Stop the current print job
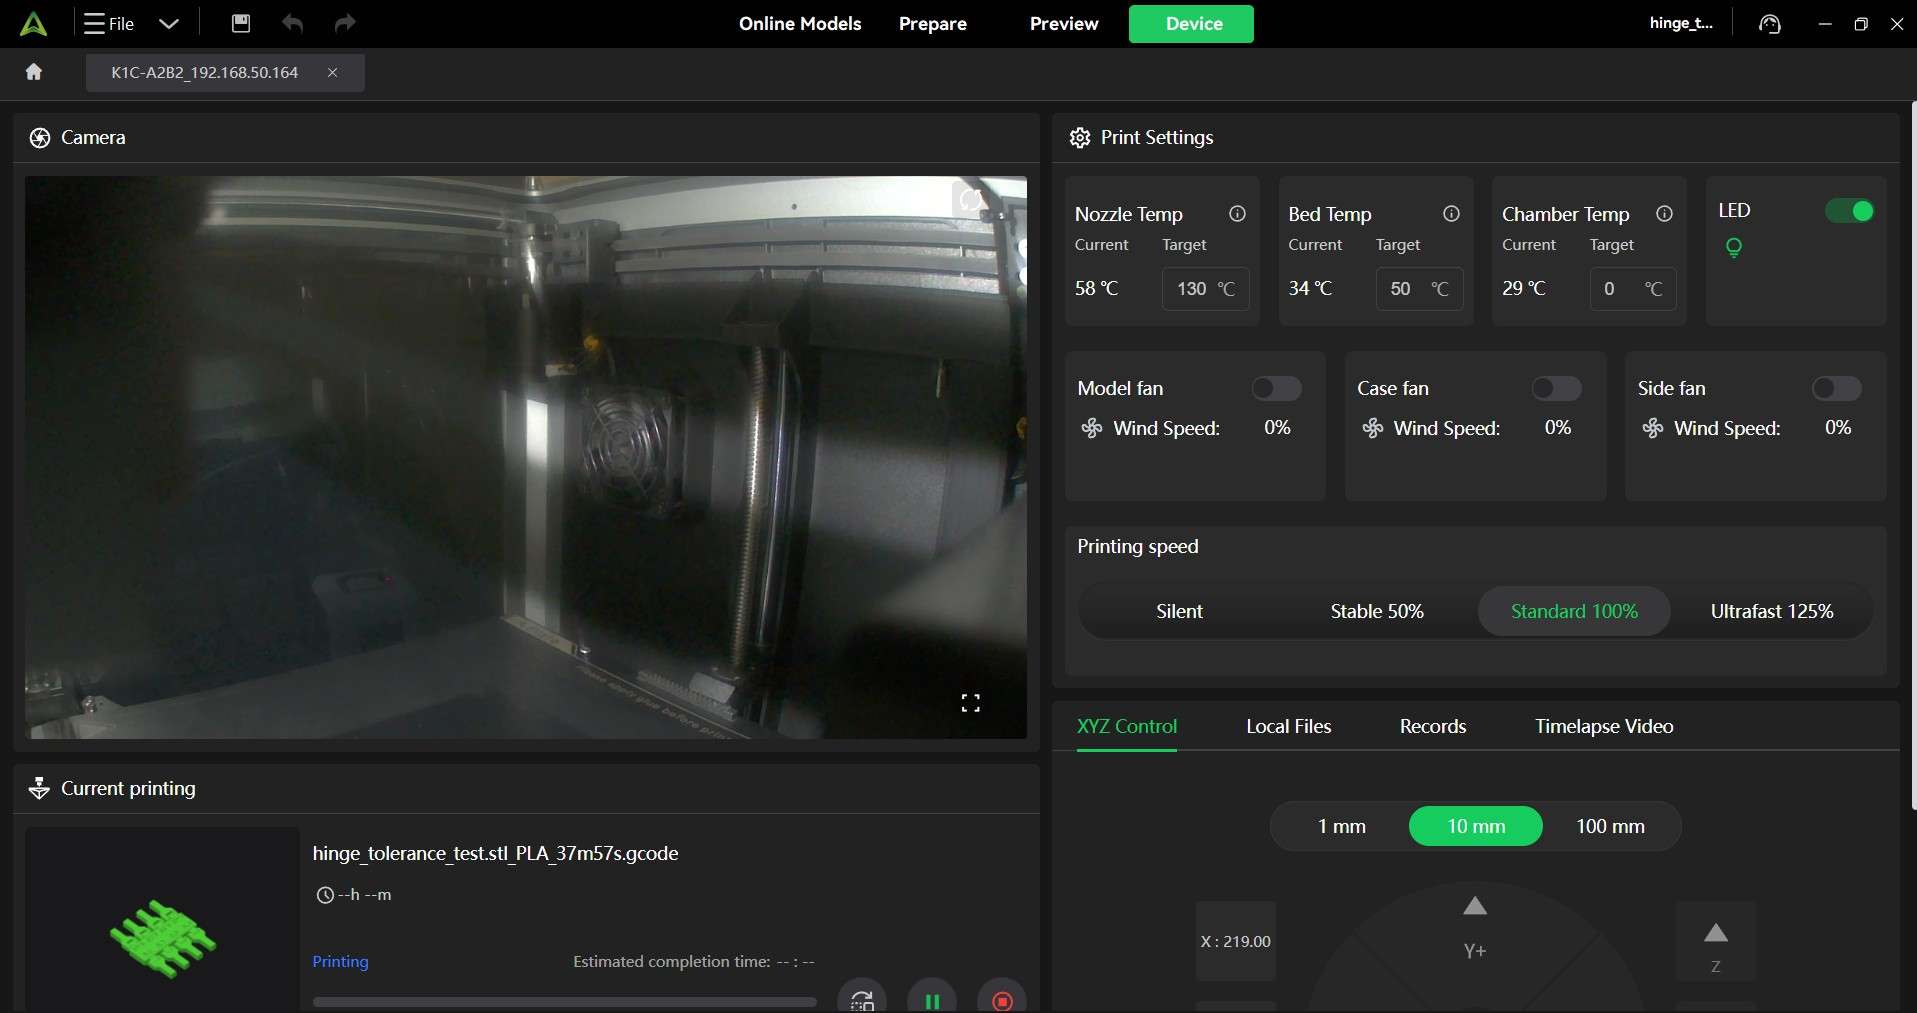The image size is (1917, 1013). 1002,999
